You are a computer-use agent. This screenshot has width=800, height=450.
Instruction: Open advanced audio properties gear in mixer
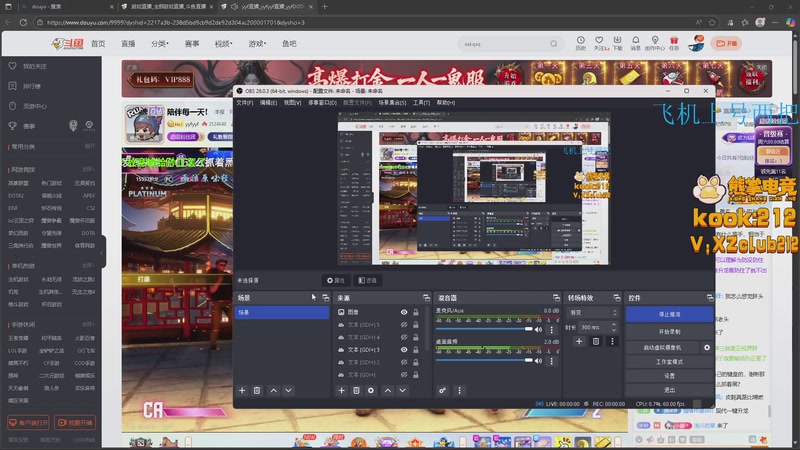click(x=442, y=390)
